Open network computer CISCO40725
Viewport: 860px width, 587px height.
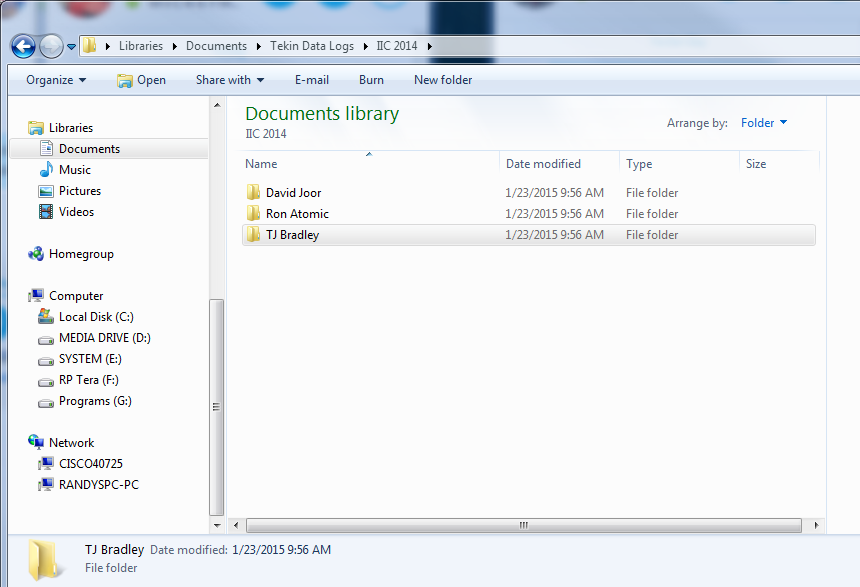tap(90, 464)
